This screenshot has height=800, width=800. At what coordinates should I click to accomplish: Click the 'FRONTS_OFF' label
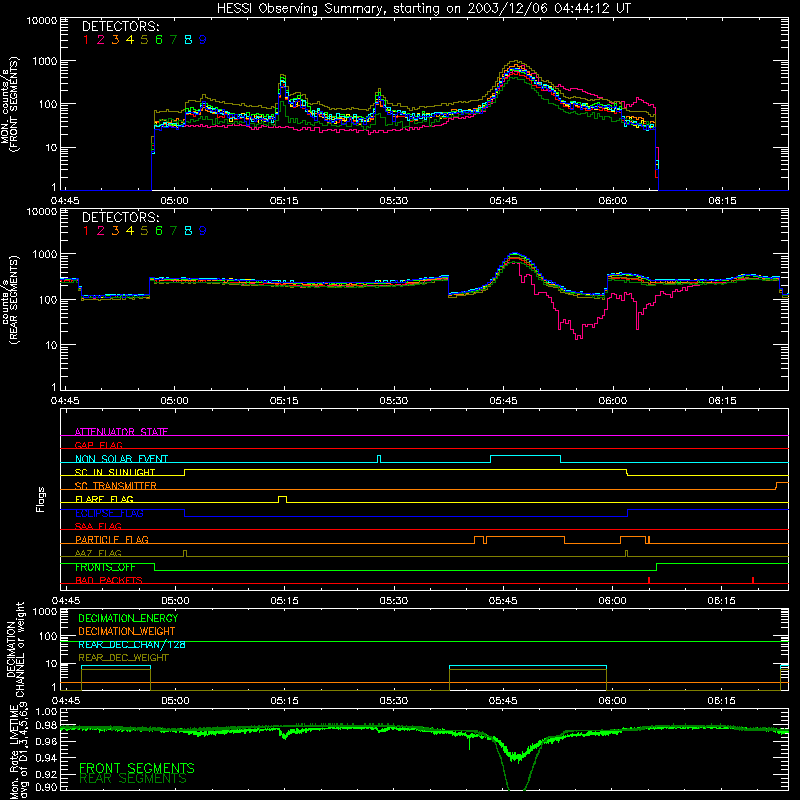(105, 567)
